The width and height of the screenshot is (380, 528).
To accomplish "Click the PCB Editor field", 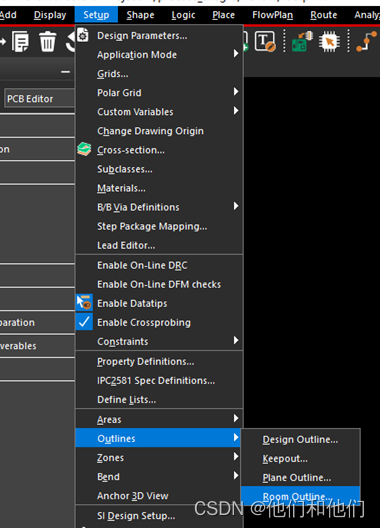I will 39,99.
